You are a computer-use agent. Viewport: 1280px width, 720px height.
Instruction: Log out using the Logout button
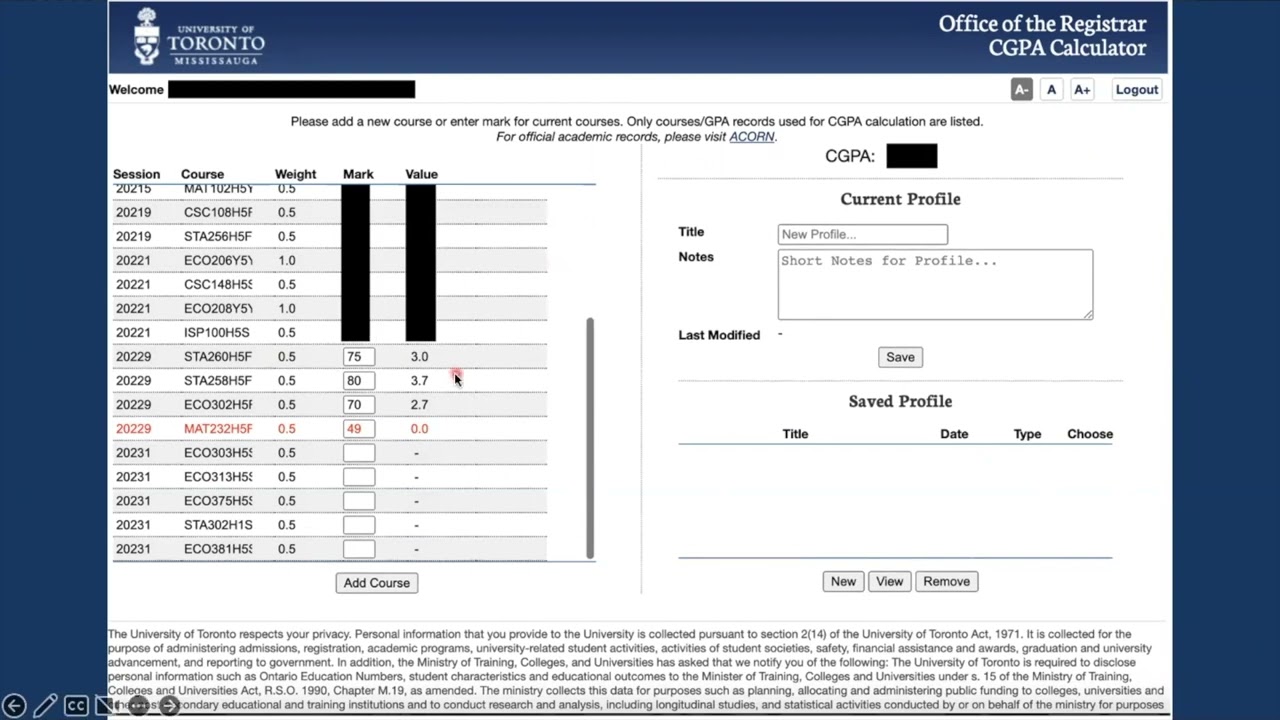pos(1137,90)
